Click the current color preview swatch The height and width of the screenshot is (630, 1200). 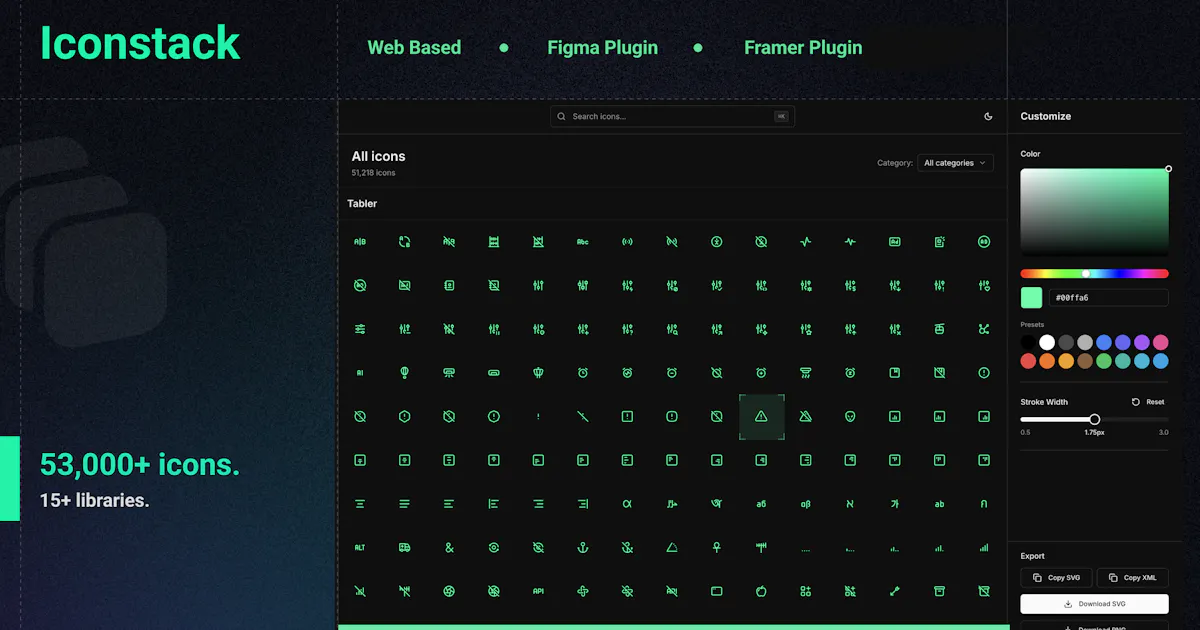pos(1031,298)
